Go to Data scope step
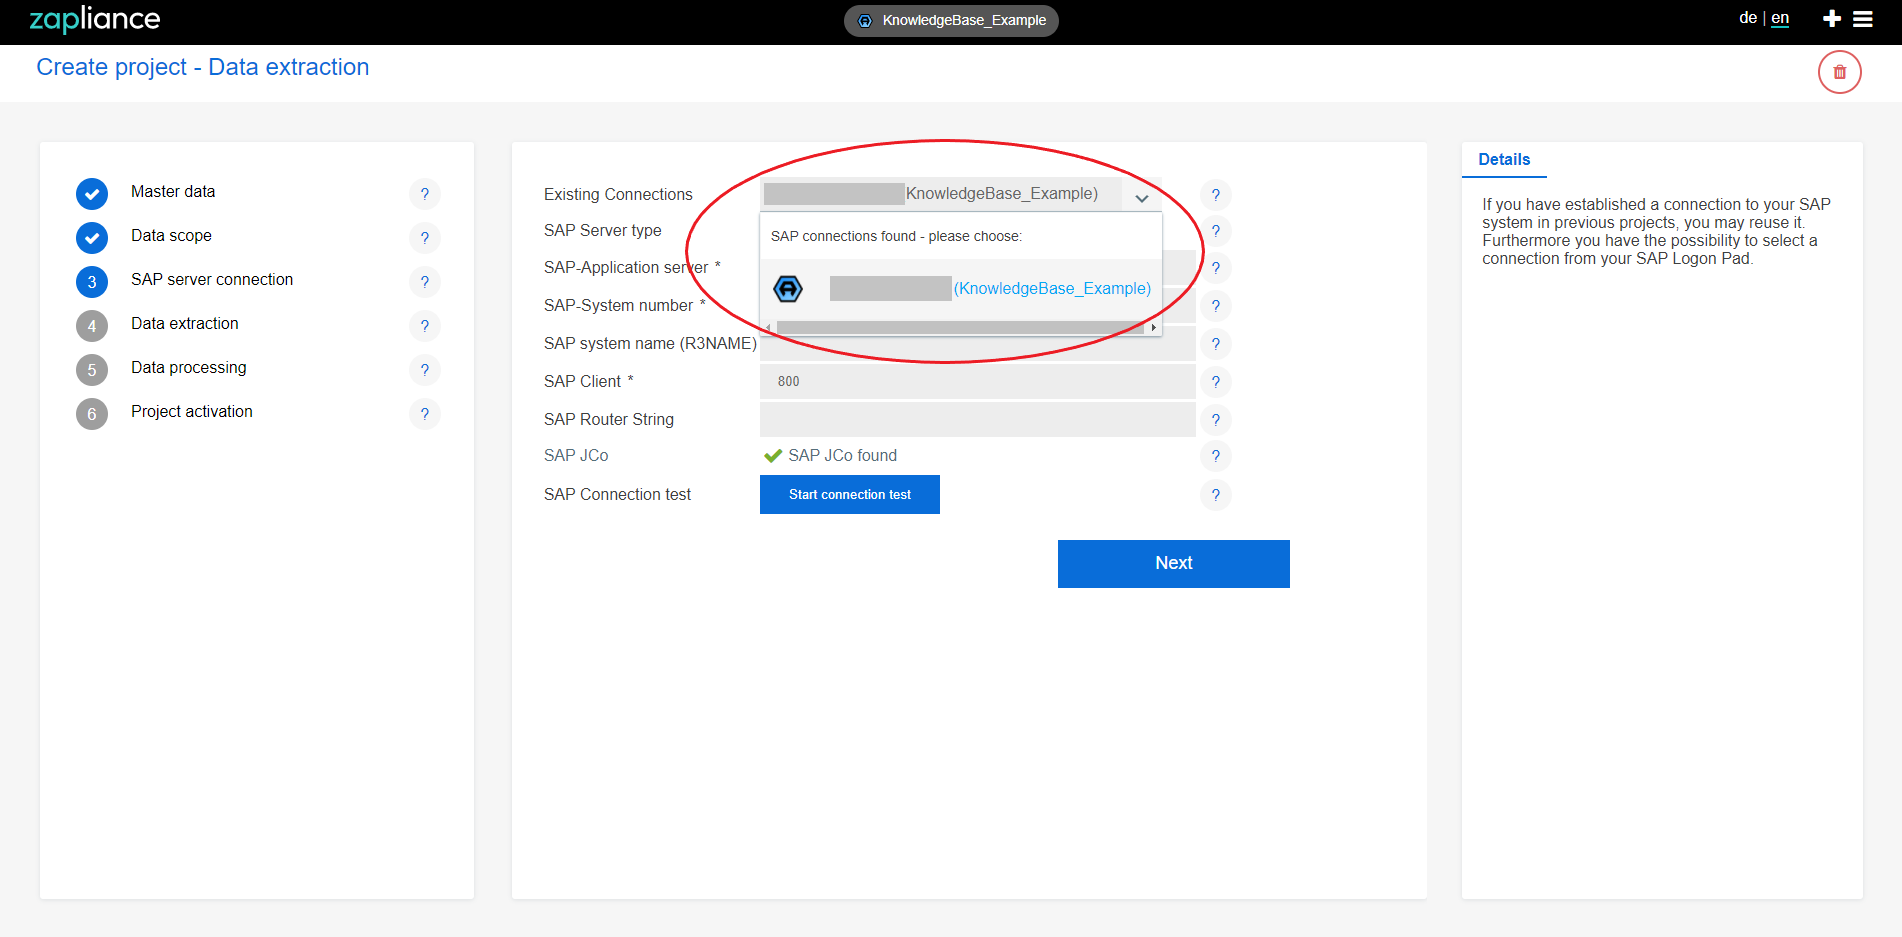This screenshot has width=1902, height=937. point(171,236)
